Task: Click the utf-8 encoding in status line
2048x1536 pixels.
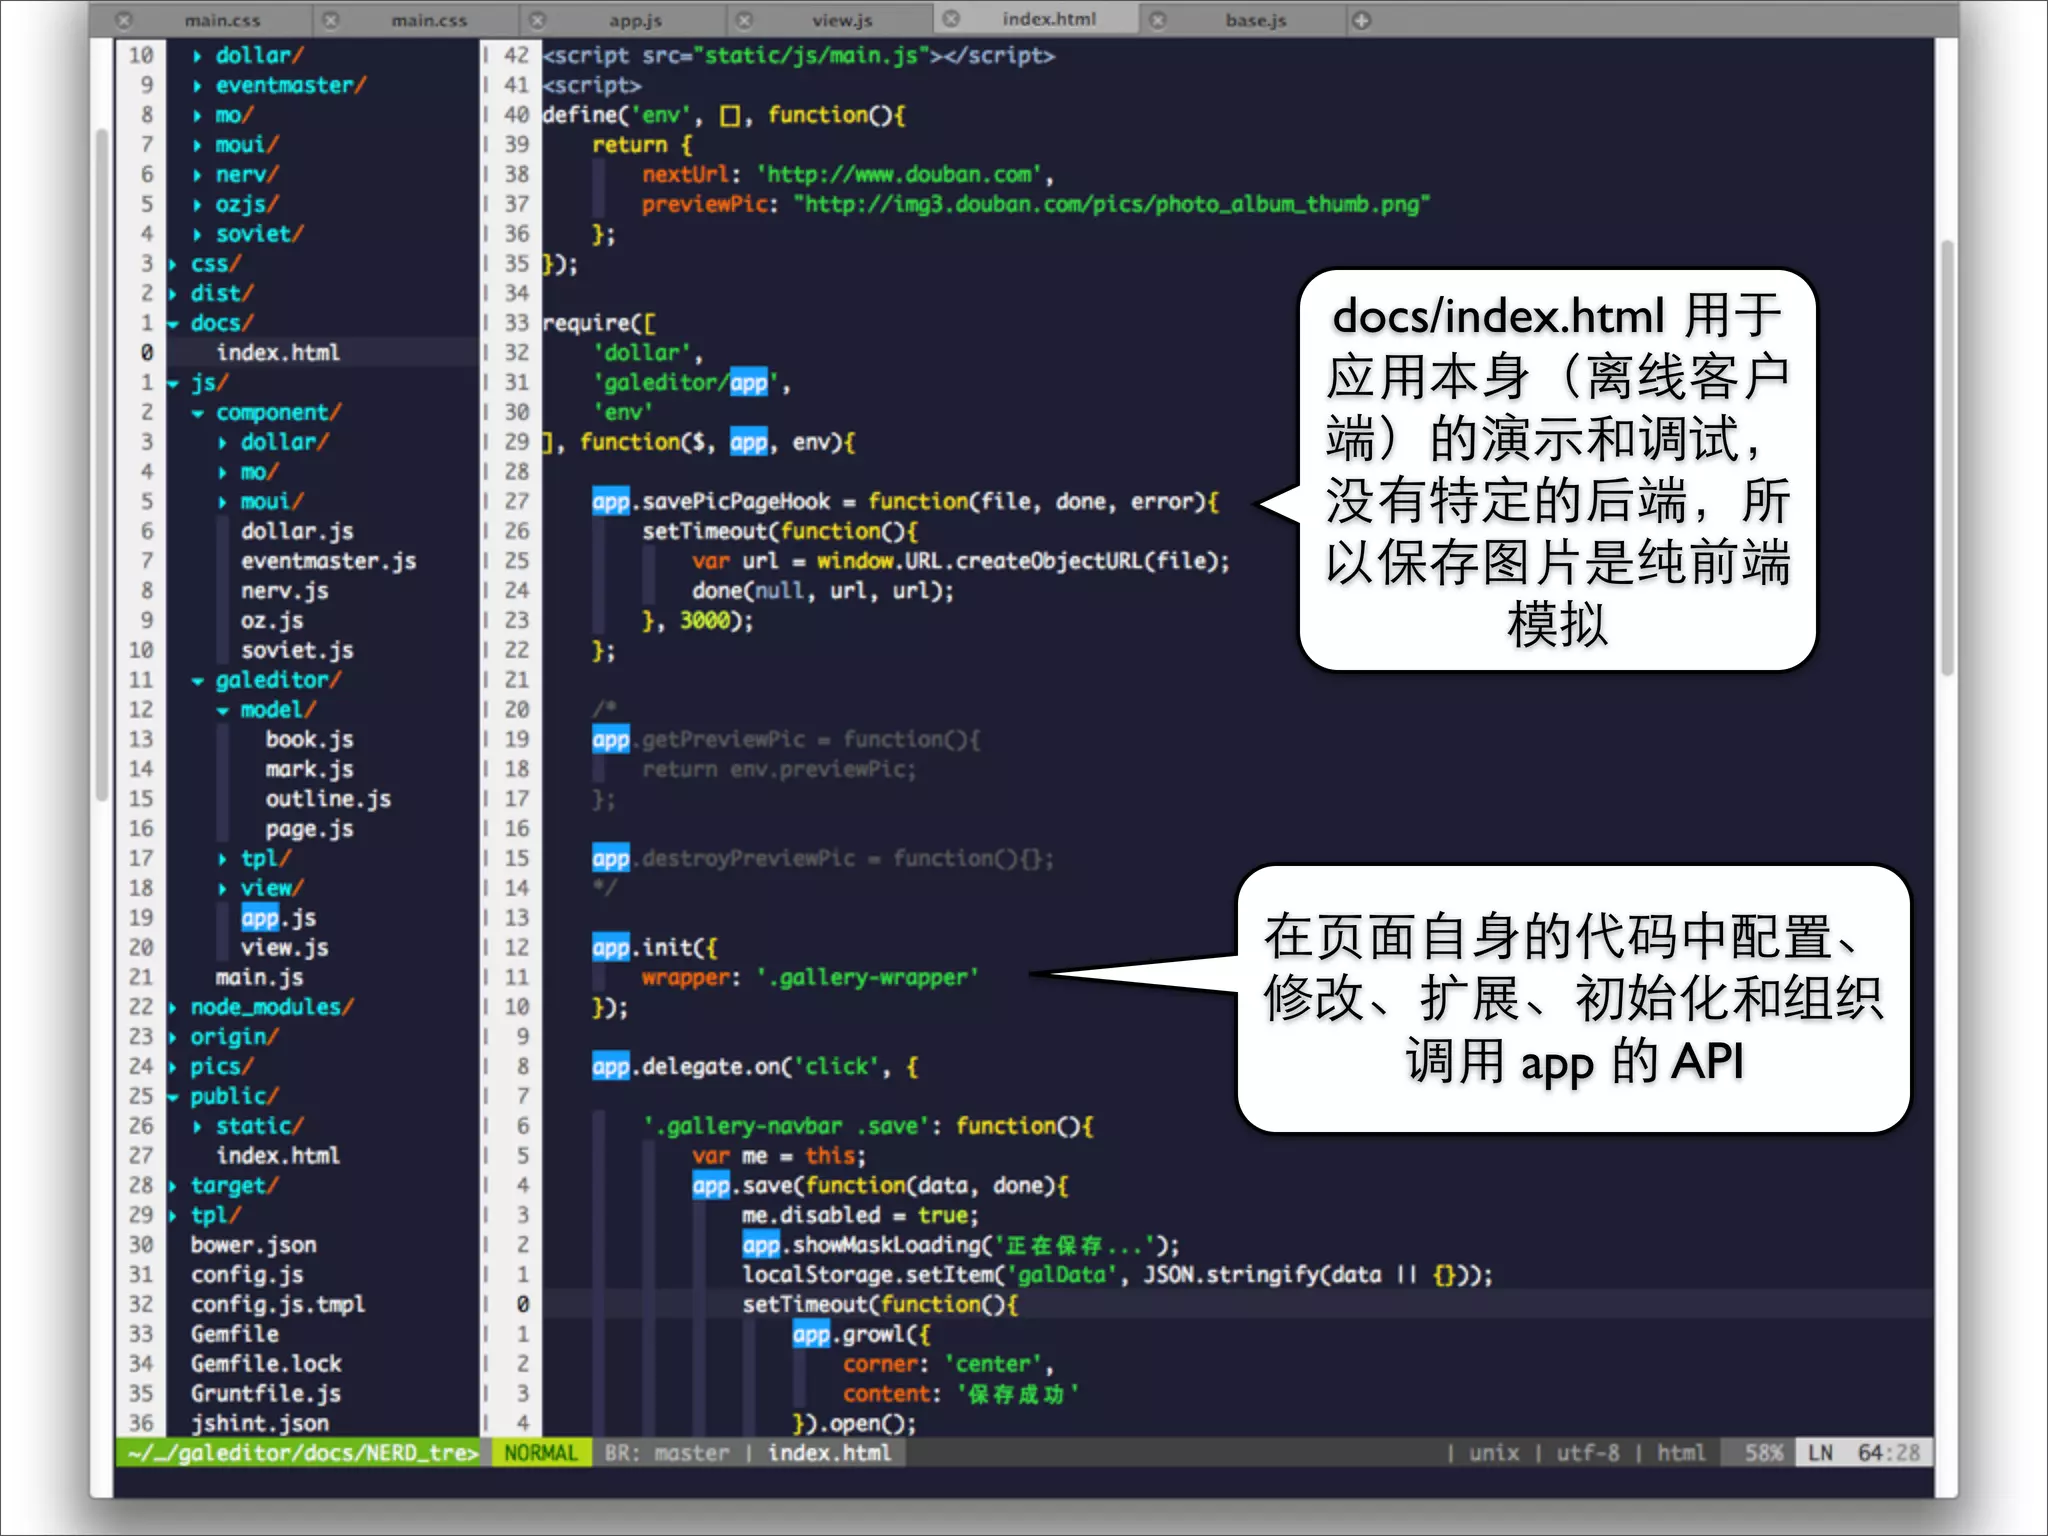Action: 1588,1453
